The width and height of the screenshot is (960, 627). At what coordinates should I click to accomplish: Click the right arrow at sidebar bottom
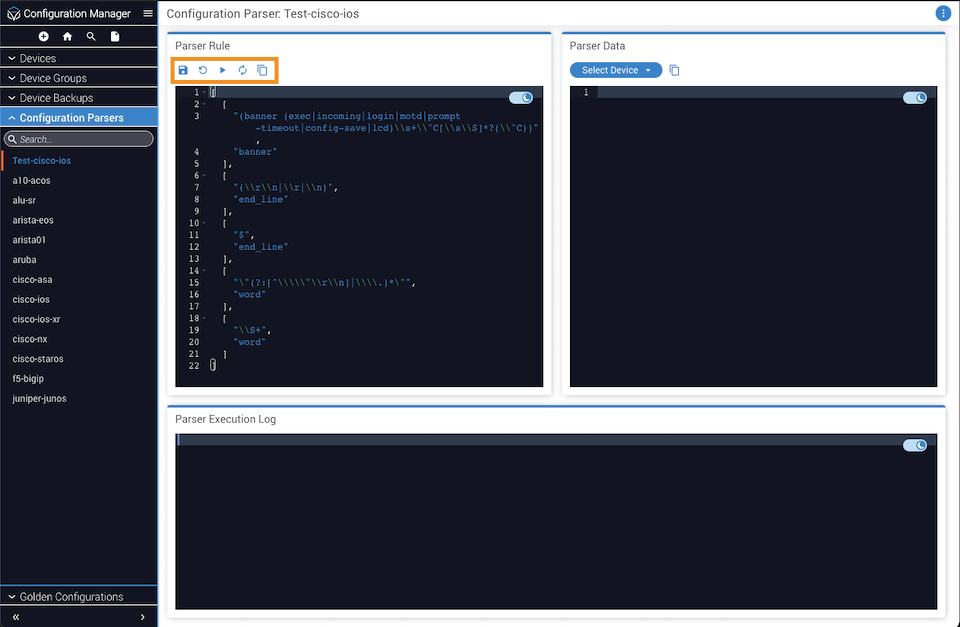pyautogui.click(x=143, y=617)
